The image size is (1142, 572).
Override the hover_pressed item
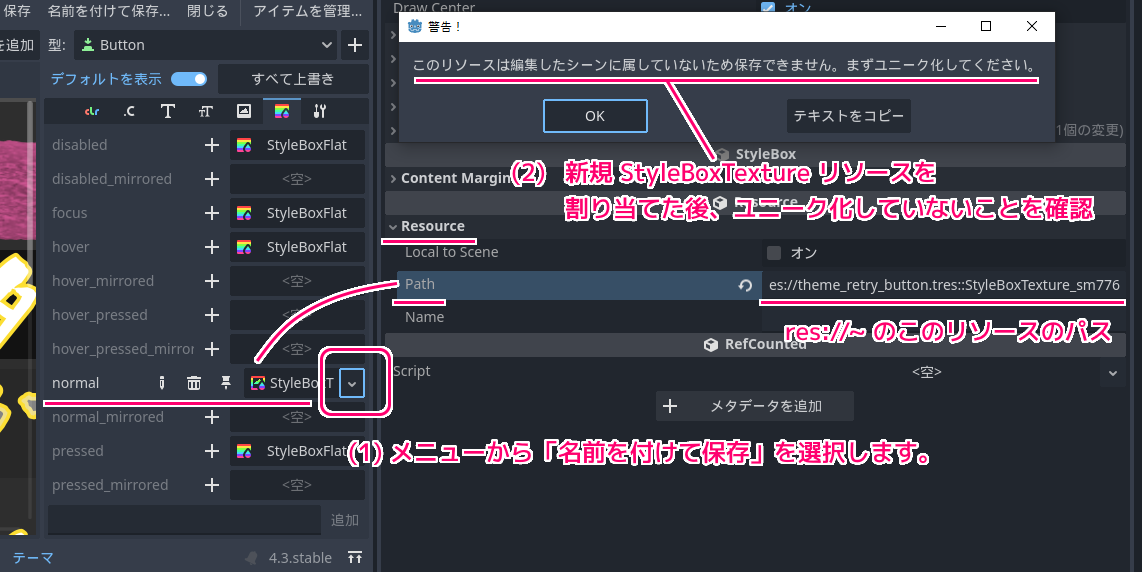click(x=212, y=315)
